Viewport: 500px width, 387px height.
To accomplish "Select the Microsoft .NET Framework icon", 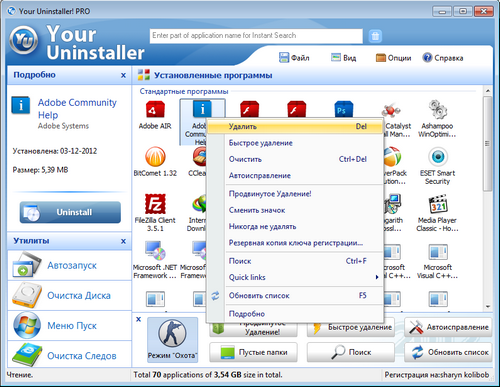I will 155,251.
